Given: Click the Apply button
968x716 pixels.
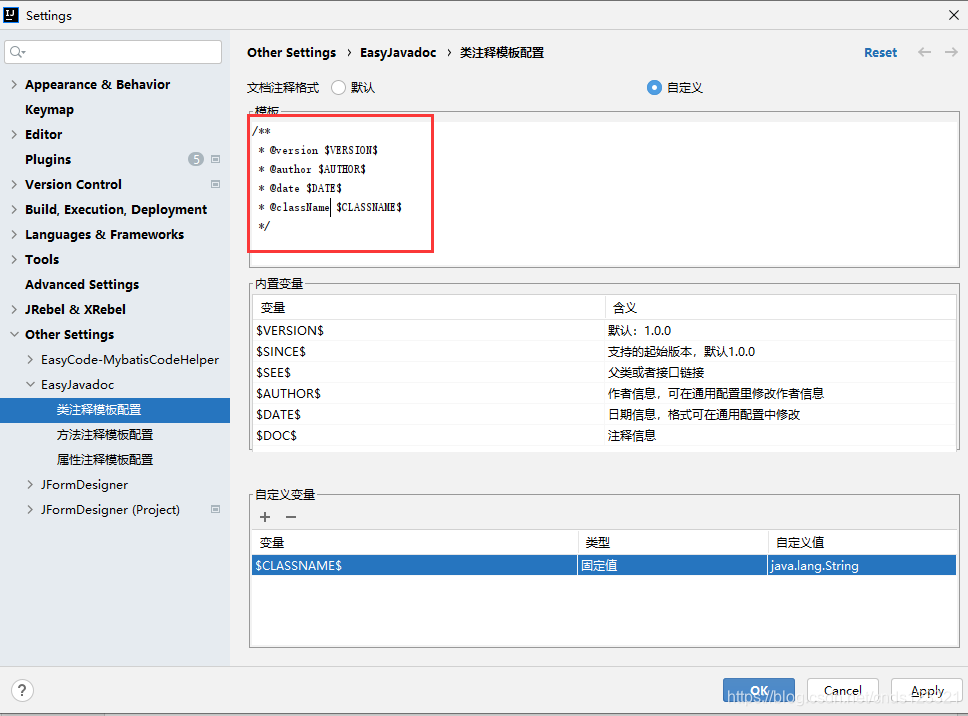Looking at the screenshot, I should (927, 690).
